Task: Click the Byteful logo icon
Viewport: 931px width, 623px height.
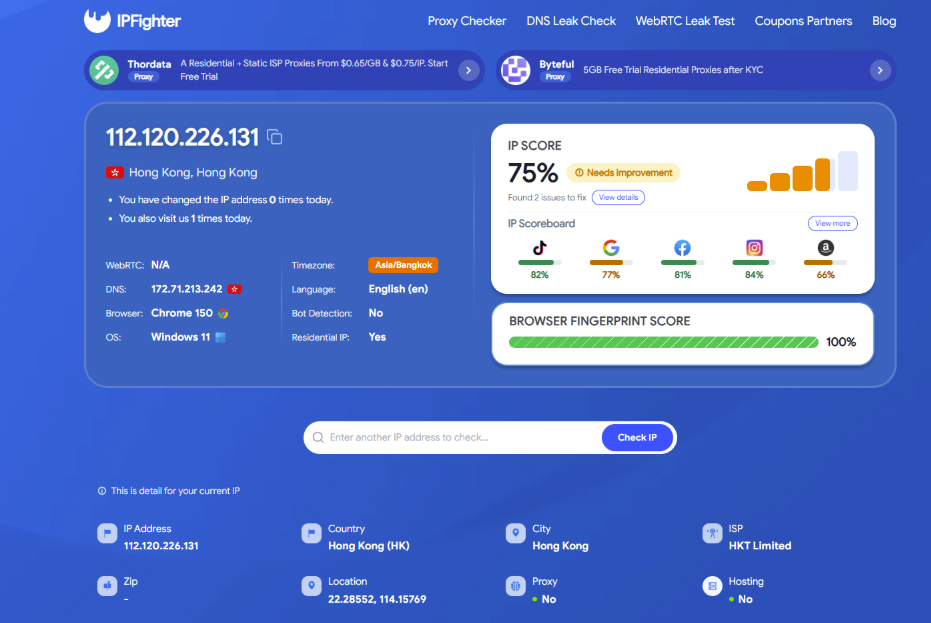Action: coord(515,70)
